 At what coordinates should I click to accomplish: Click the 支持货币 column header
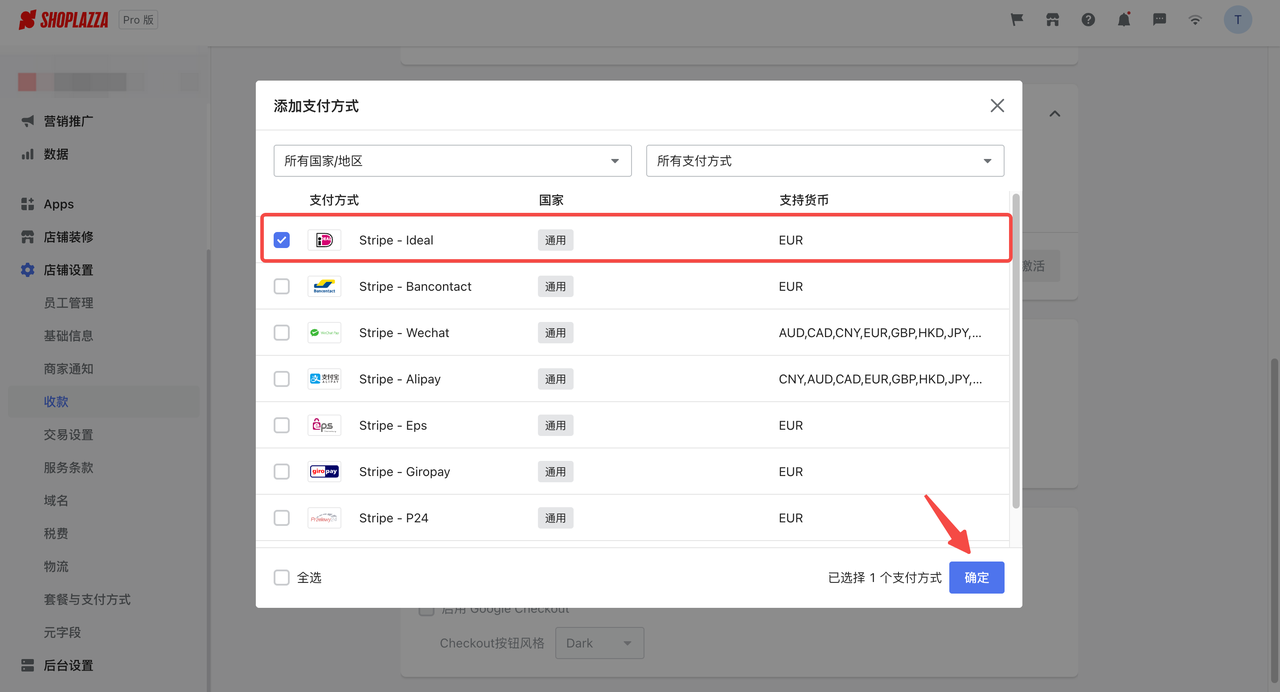click(804, 200)
